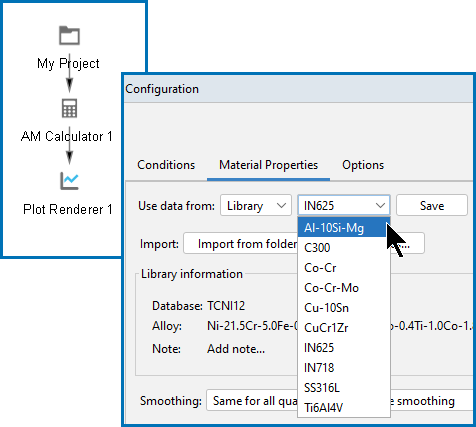Choose Cu-10Sn from the list
Image resolution: width=476 pixels, height=427 pixels.
point(344,307)
